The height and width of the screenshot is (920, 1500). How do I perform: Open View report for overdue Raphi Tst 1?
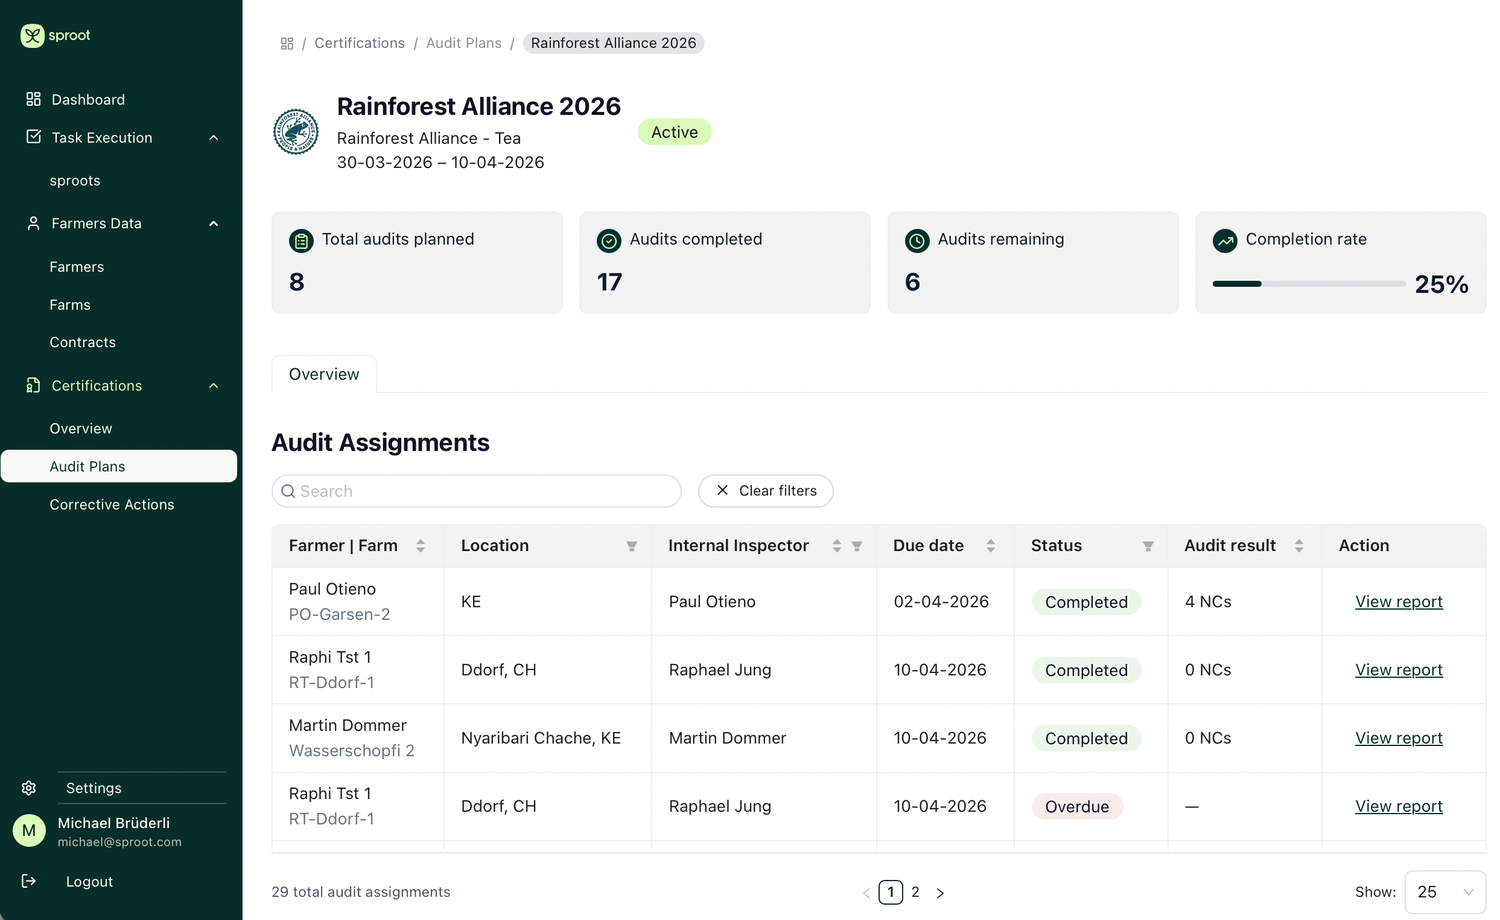point(1399,805)
